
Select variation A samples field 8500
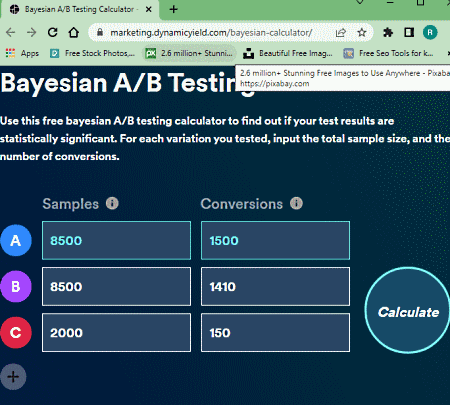(x=116, y=240)
